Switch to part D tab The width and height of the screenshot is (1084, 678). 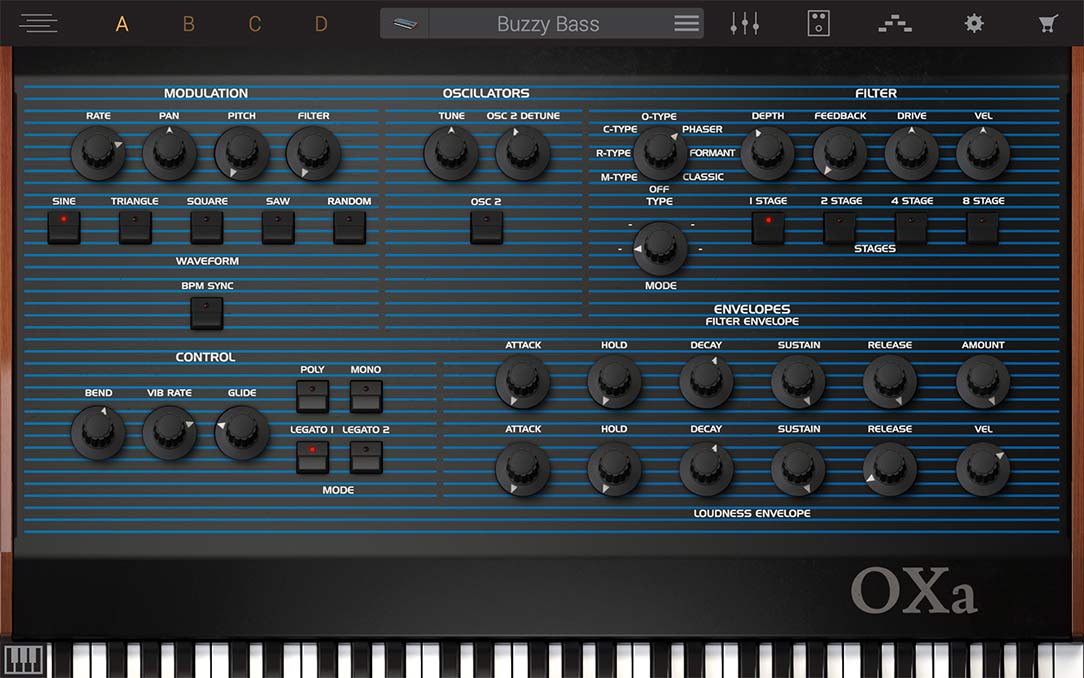pyautogui.click(x=321, y=24)
